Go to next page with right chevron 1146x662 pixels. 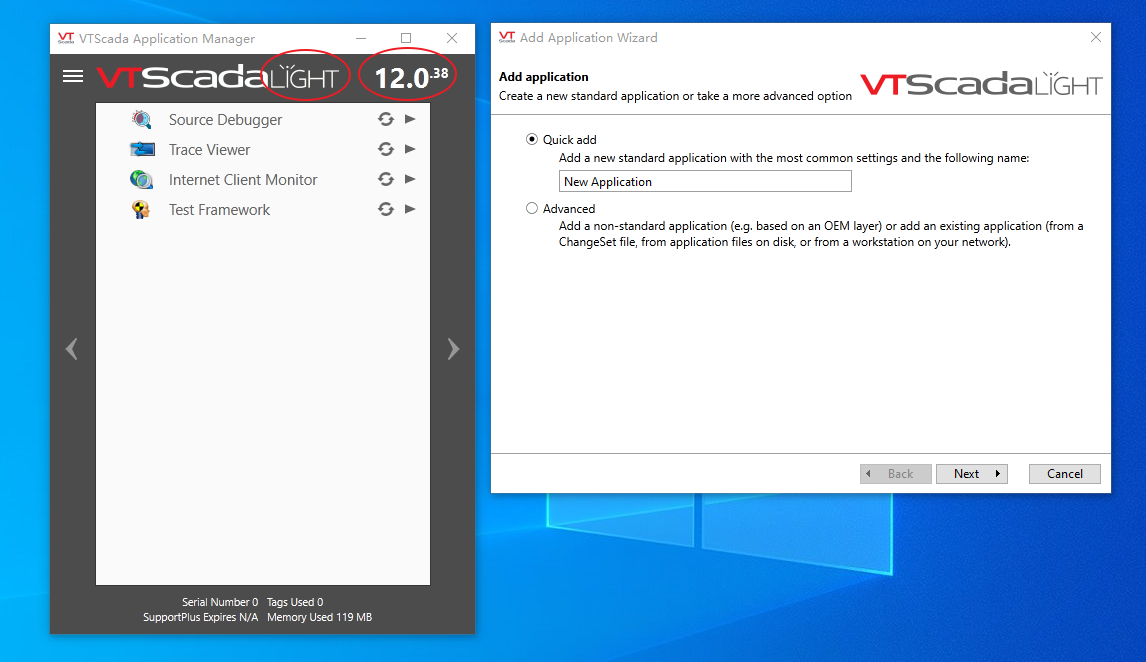(453, 349)
